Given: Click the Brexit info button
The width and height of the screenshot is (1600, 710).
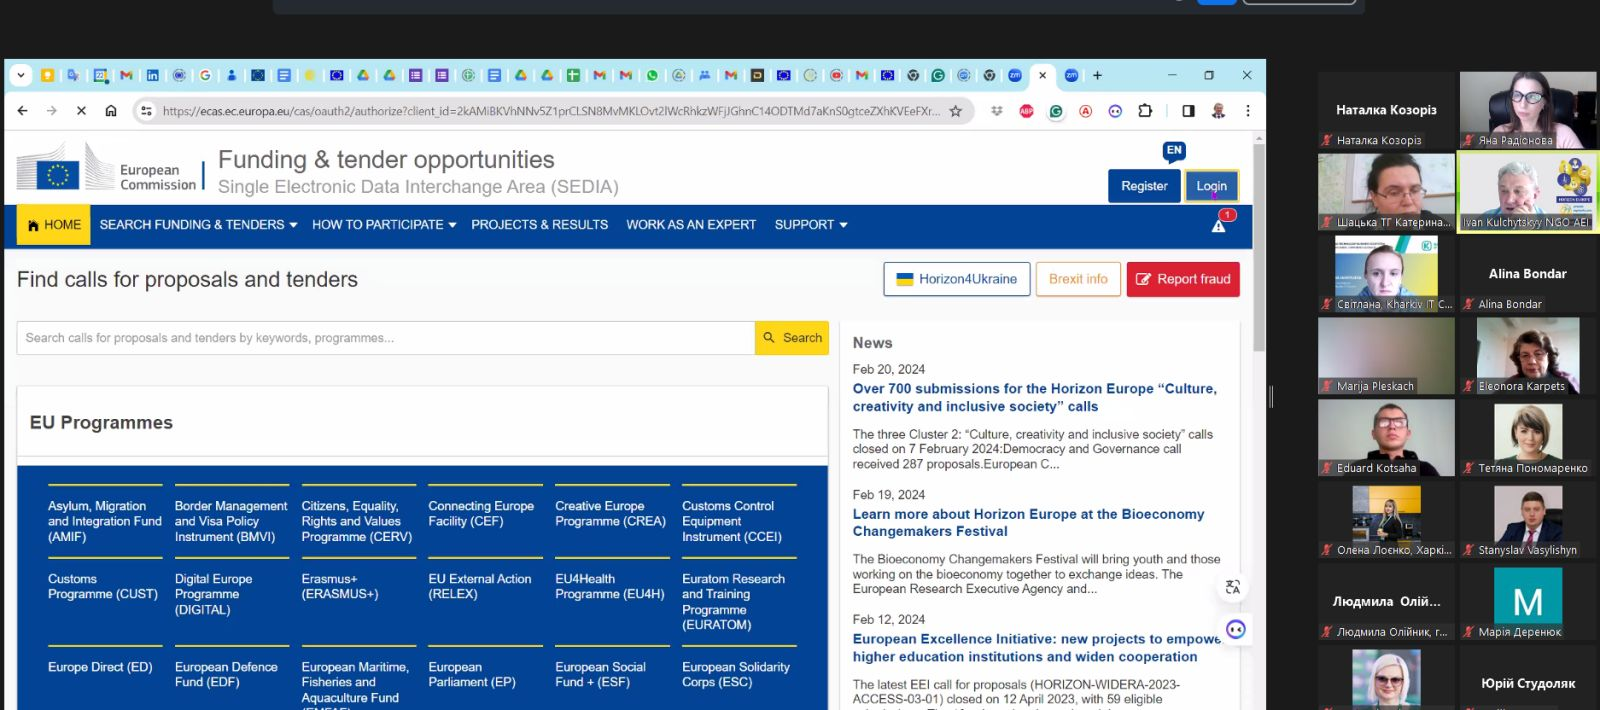Looking at the screenshot, I should (x=1078, y=279).
